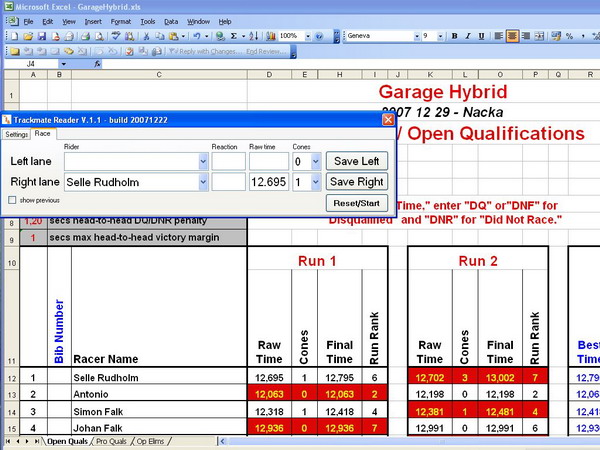Viewport: 600px width, 450px height.
Task: Select the Race tab in Trackmate Reader
Action: coord(42,134)
